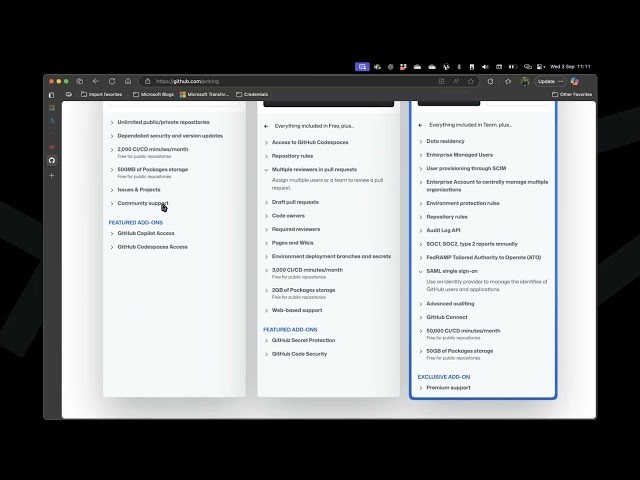Expand Environment deployment branches and secrets
Image resolution: width=640 pixels, height=480 pixels.
pyautogui.click(x=327, y=256)
